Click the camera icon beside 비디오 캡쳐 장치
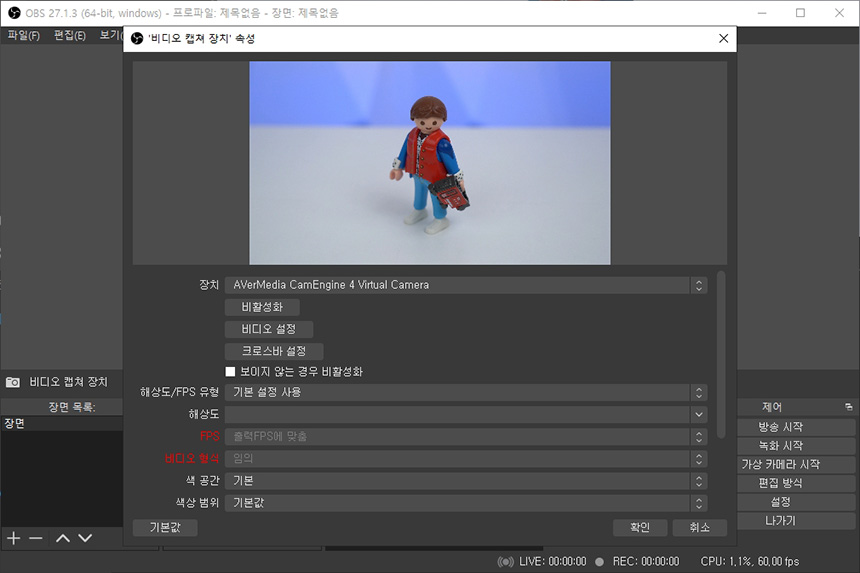Image resolution: width=860 pixels, height=573 pixels. coord(13,382)
